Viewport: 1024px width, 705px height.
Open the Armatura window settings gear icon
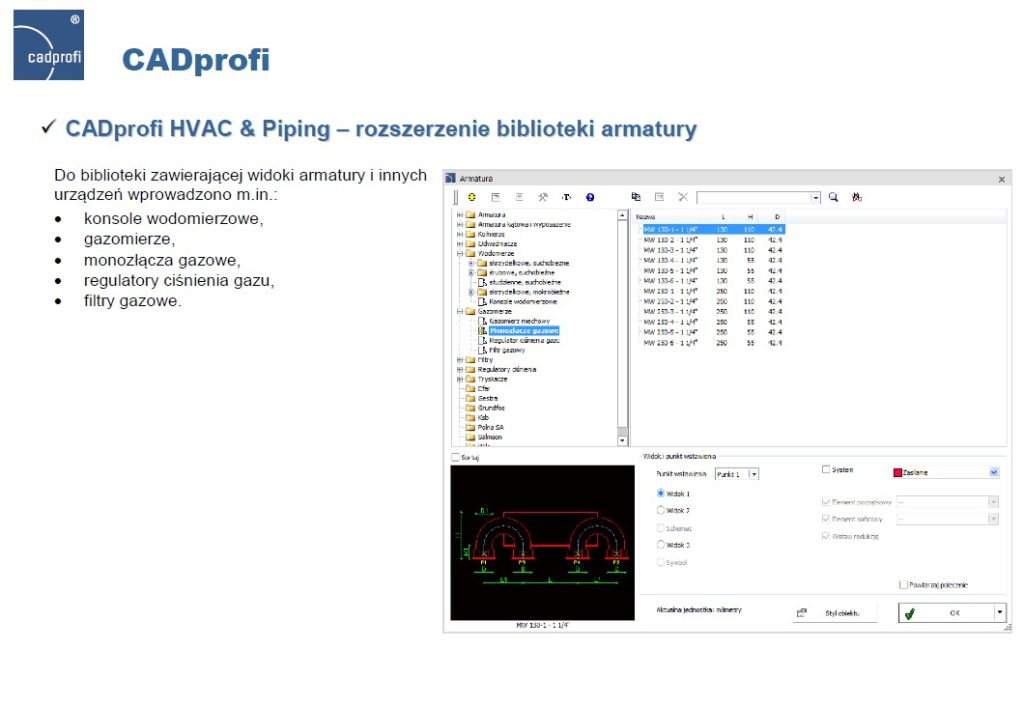click(470, 197)
